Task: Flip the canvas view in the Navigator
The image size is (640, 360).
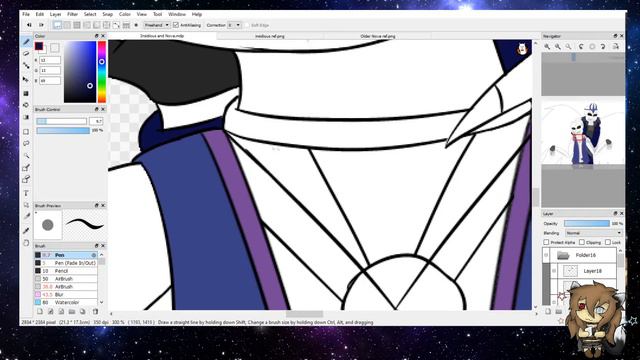Action: click(x=616, y=47)
